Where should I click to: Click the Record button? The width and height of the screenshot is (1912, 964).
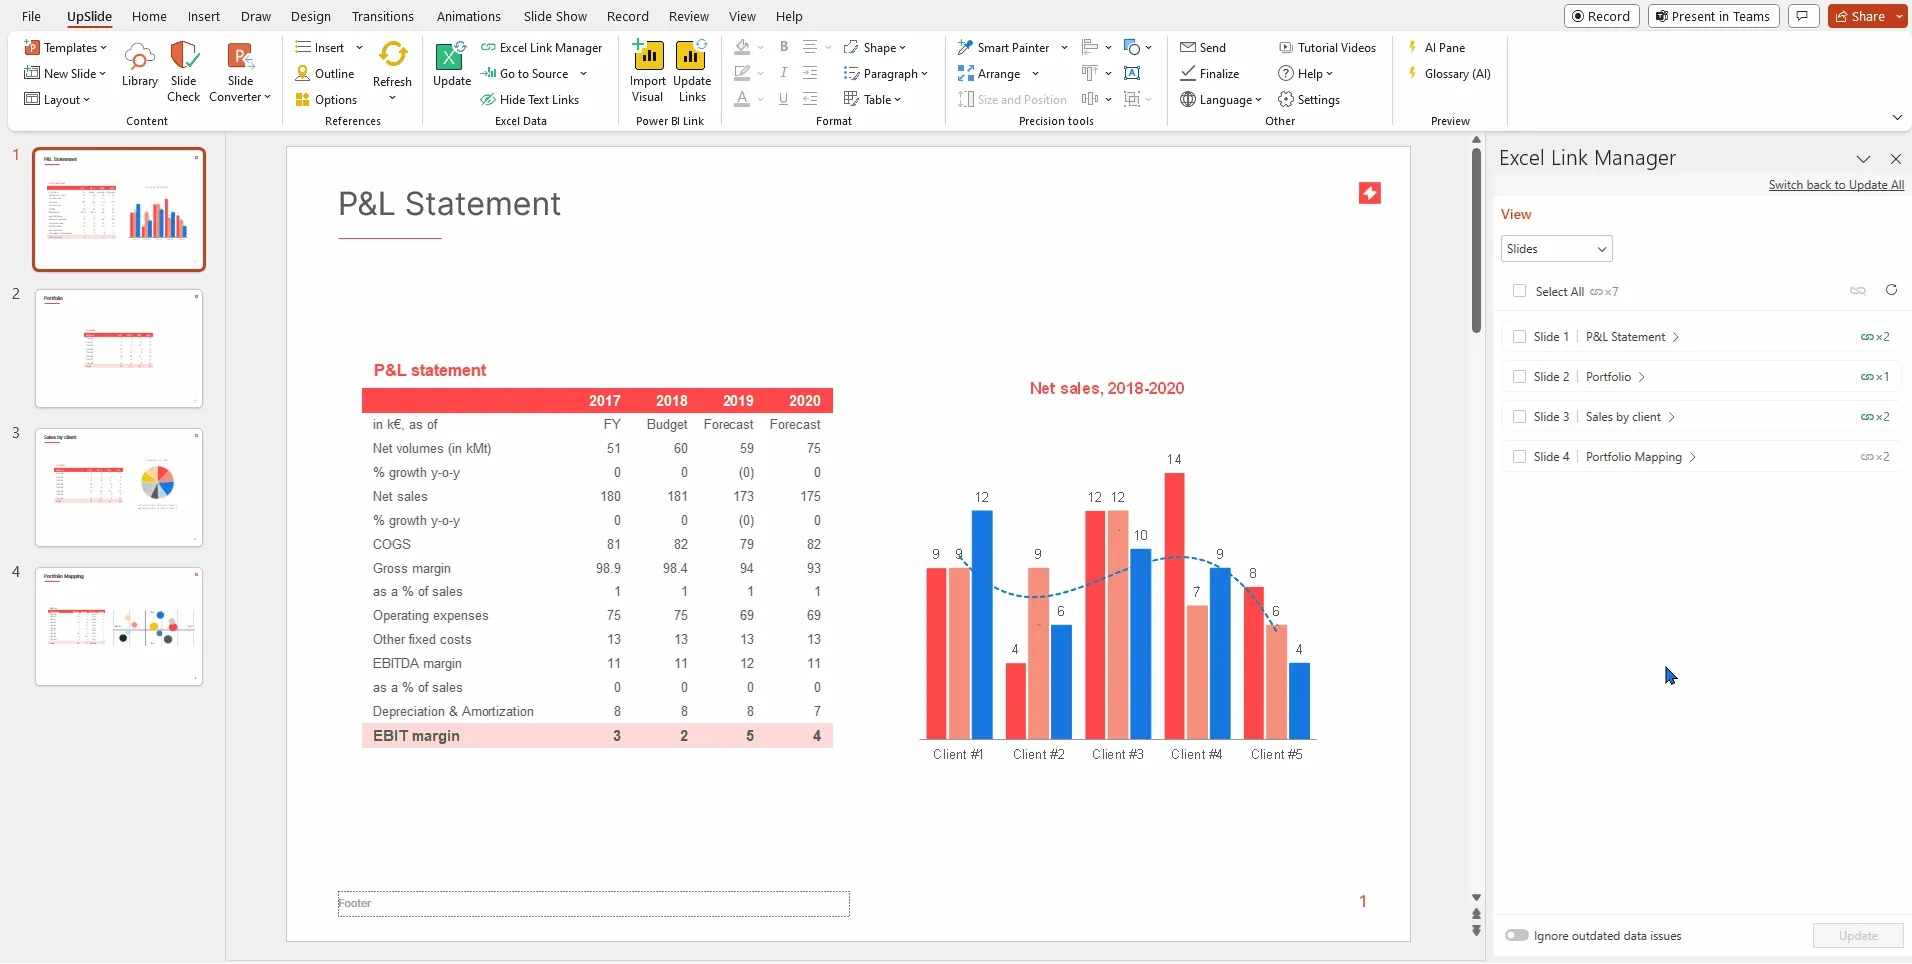(1601, 16)
